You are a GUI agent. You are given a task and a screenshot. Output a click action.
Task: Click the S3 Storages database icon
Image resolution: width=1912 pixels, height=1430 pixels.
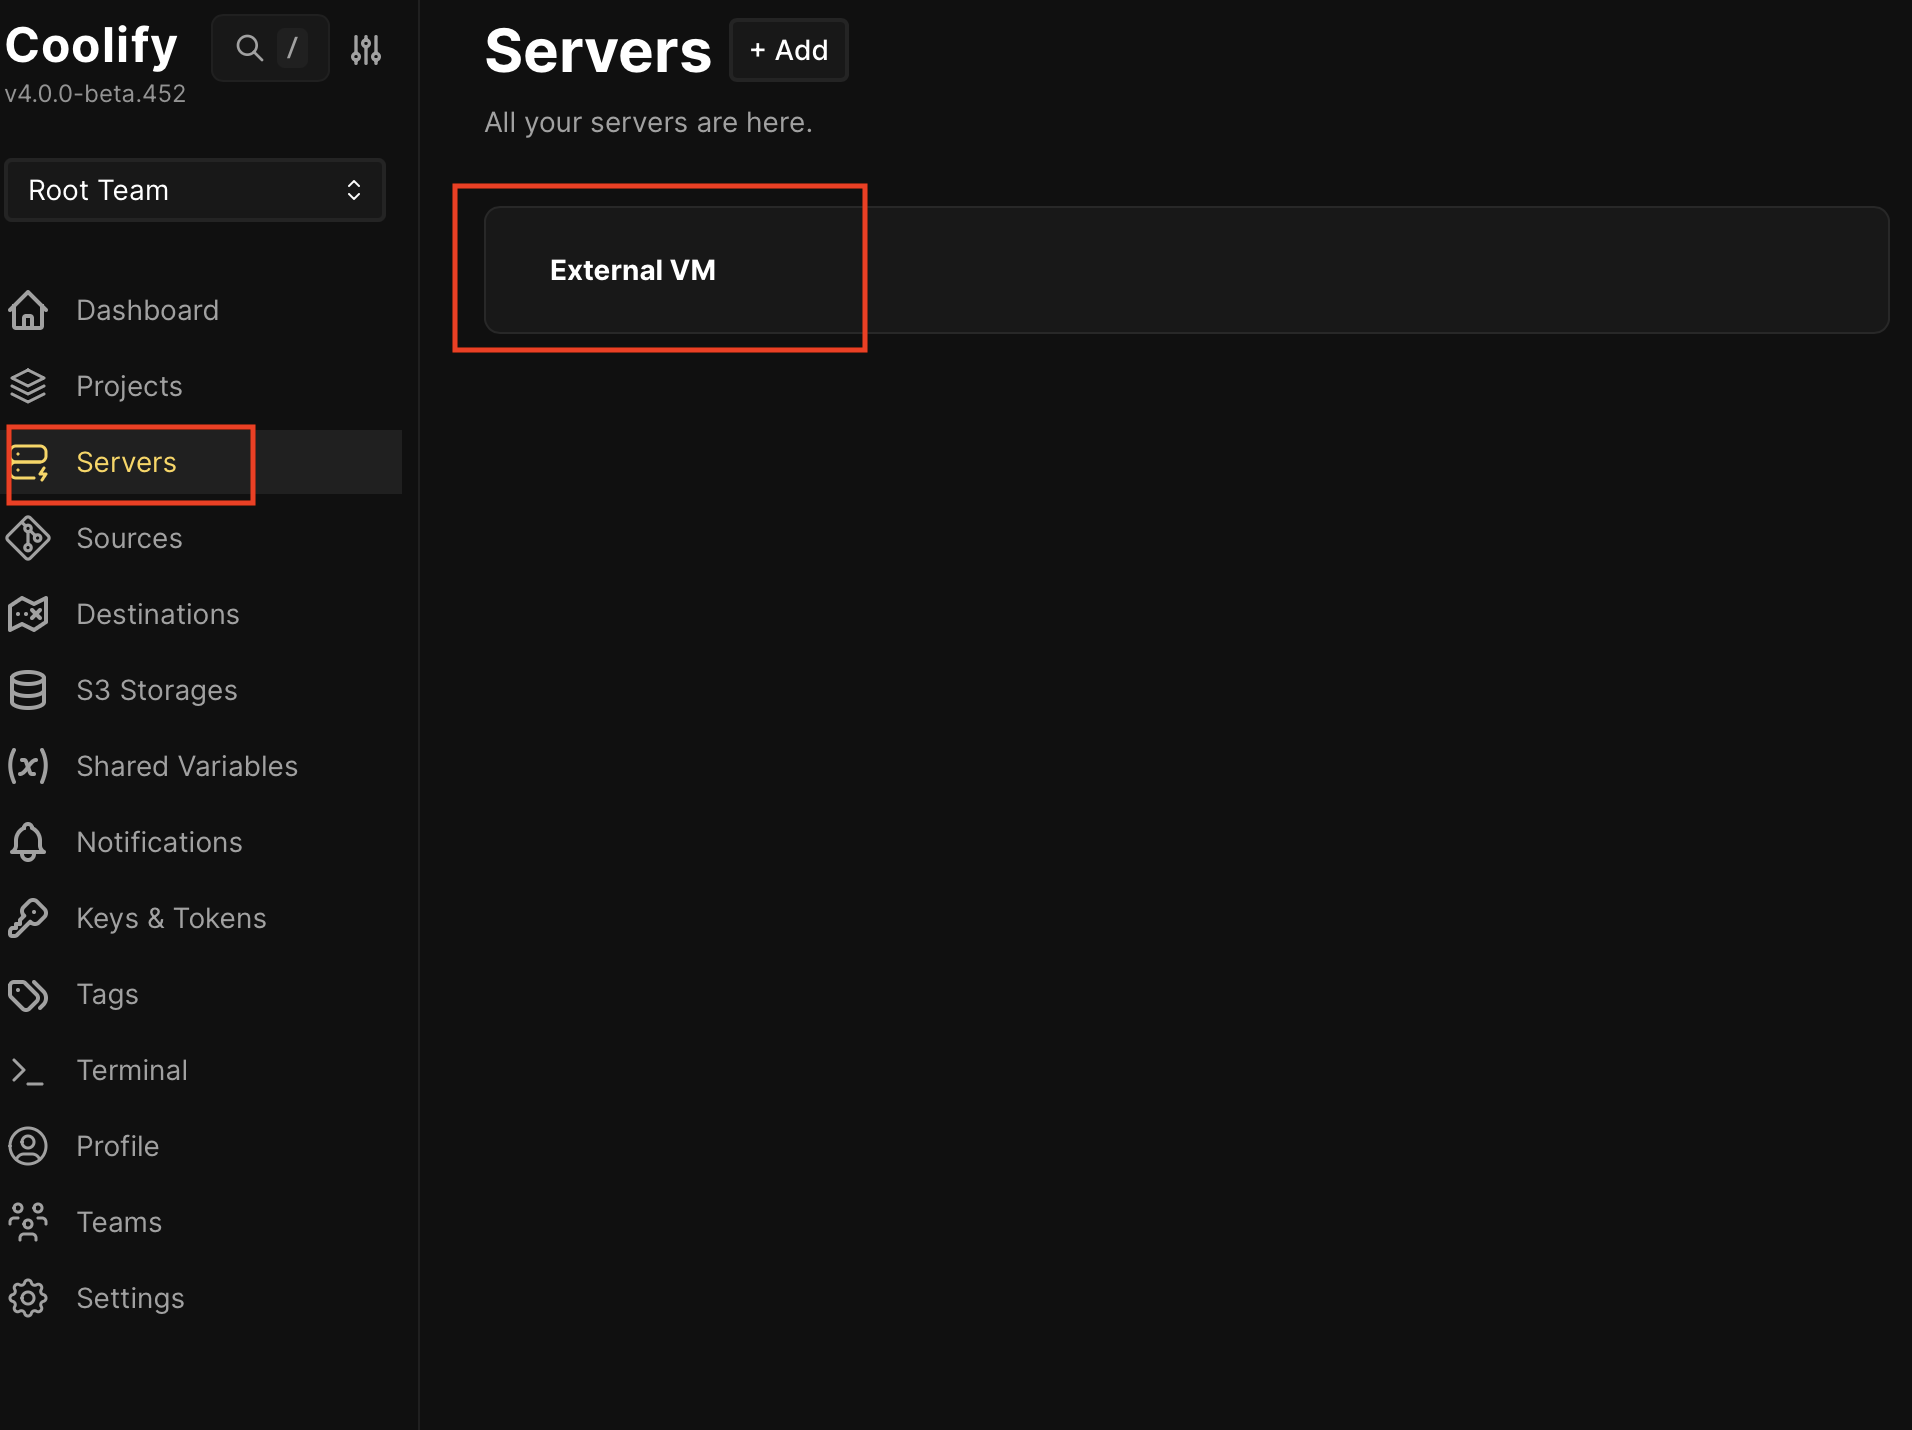click(x=27, y=690)
